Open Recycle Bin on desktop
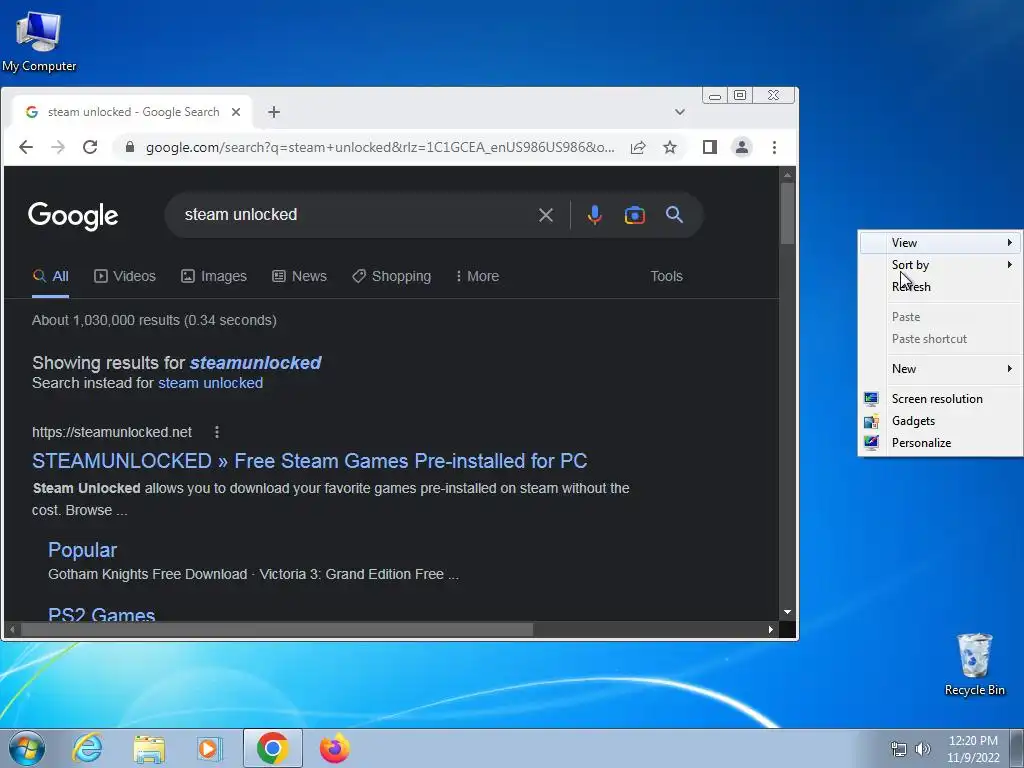Image resolution: width=1024 pixels, height=768 pixels. pyautogui.click(x=974, y=664)
